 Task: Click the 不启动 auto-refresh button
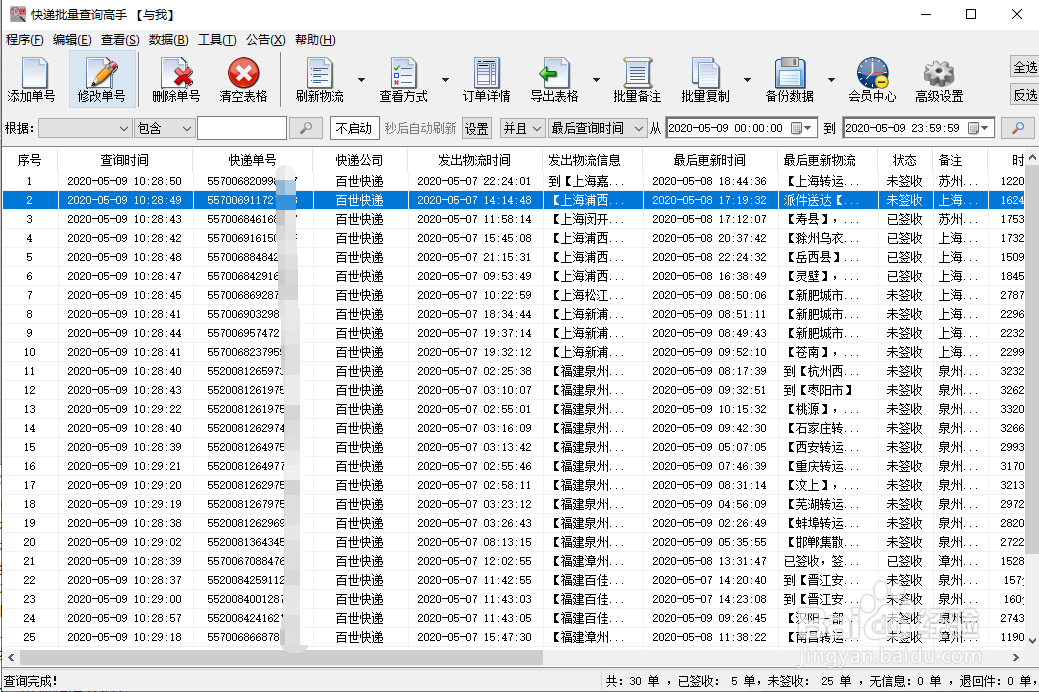(354, 128)
